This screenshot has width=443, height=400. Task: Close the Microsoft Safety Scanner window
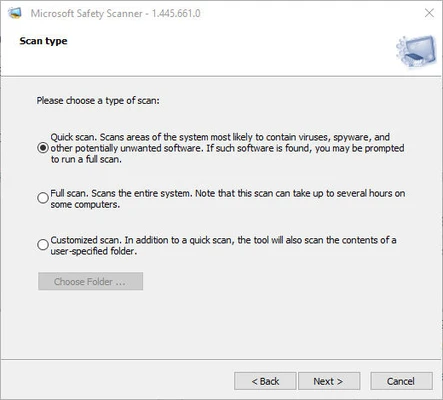coord(429,13)
